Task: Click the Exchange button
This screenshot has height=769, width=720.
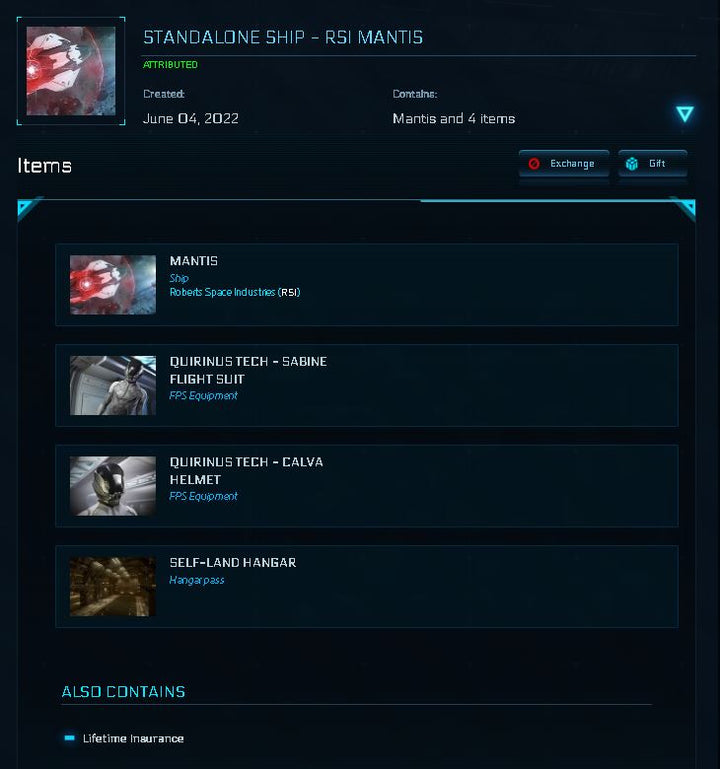Action: (564, 164)
